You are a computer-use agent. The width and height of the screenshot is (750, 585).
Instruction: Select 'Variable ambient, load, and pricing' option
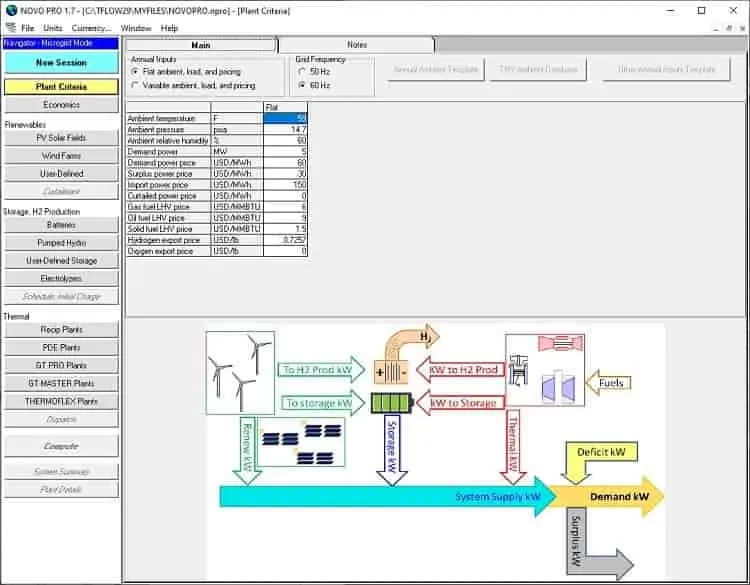(194, 85)
